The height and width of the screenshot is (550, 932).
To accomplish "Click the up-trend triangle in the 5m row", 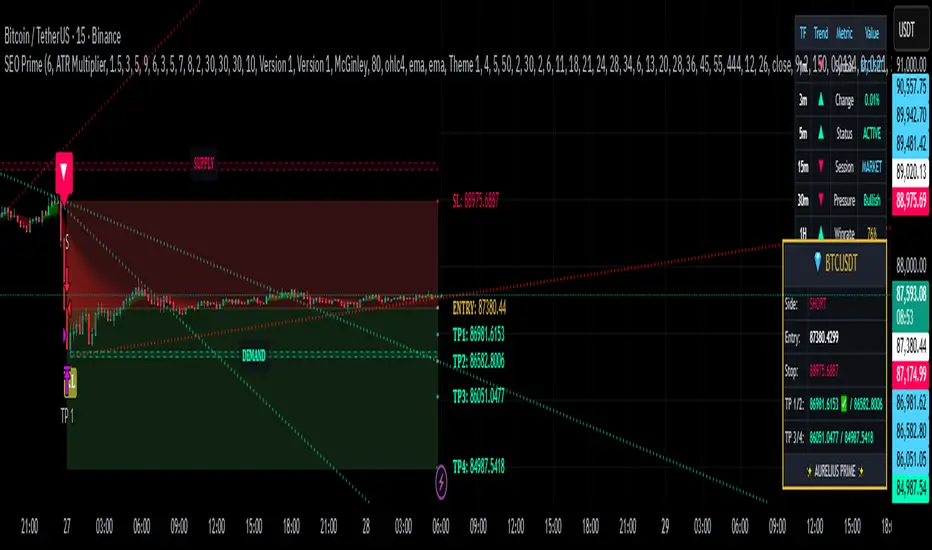I will pos(821,133).
